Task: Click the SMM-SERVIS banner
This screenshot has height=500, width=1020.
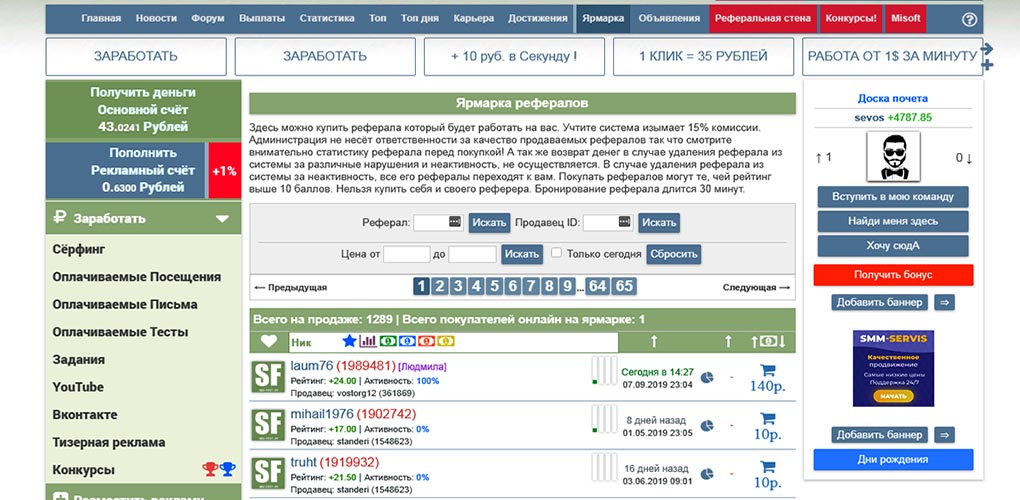Action: 893,369
